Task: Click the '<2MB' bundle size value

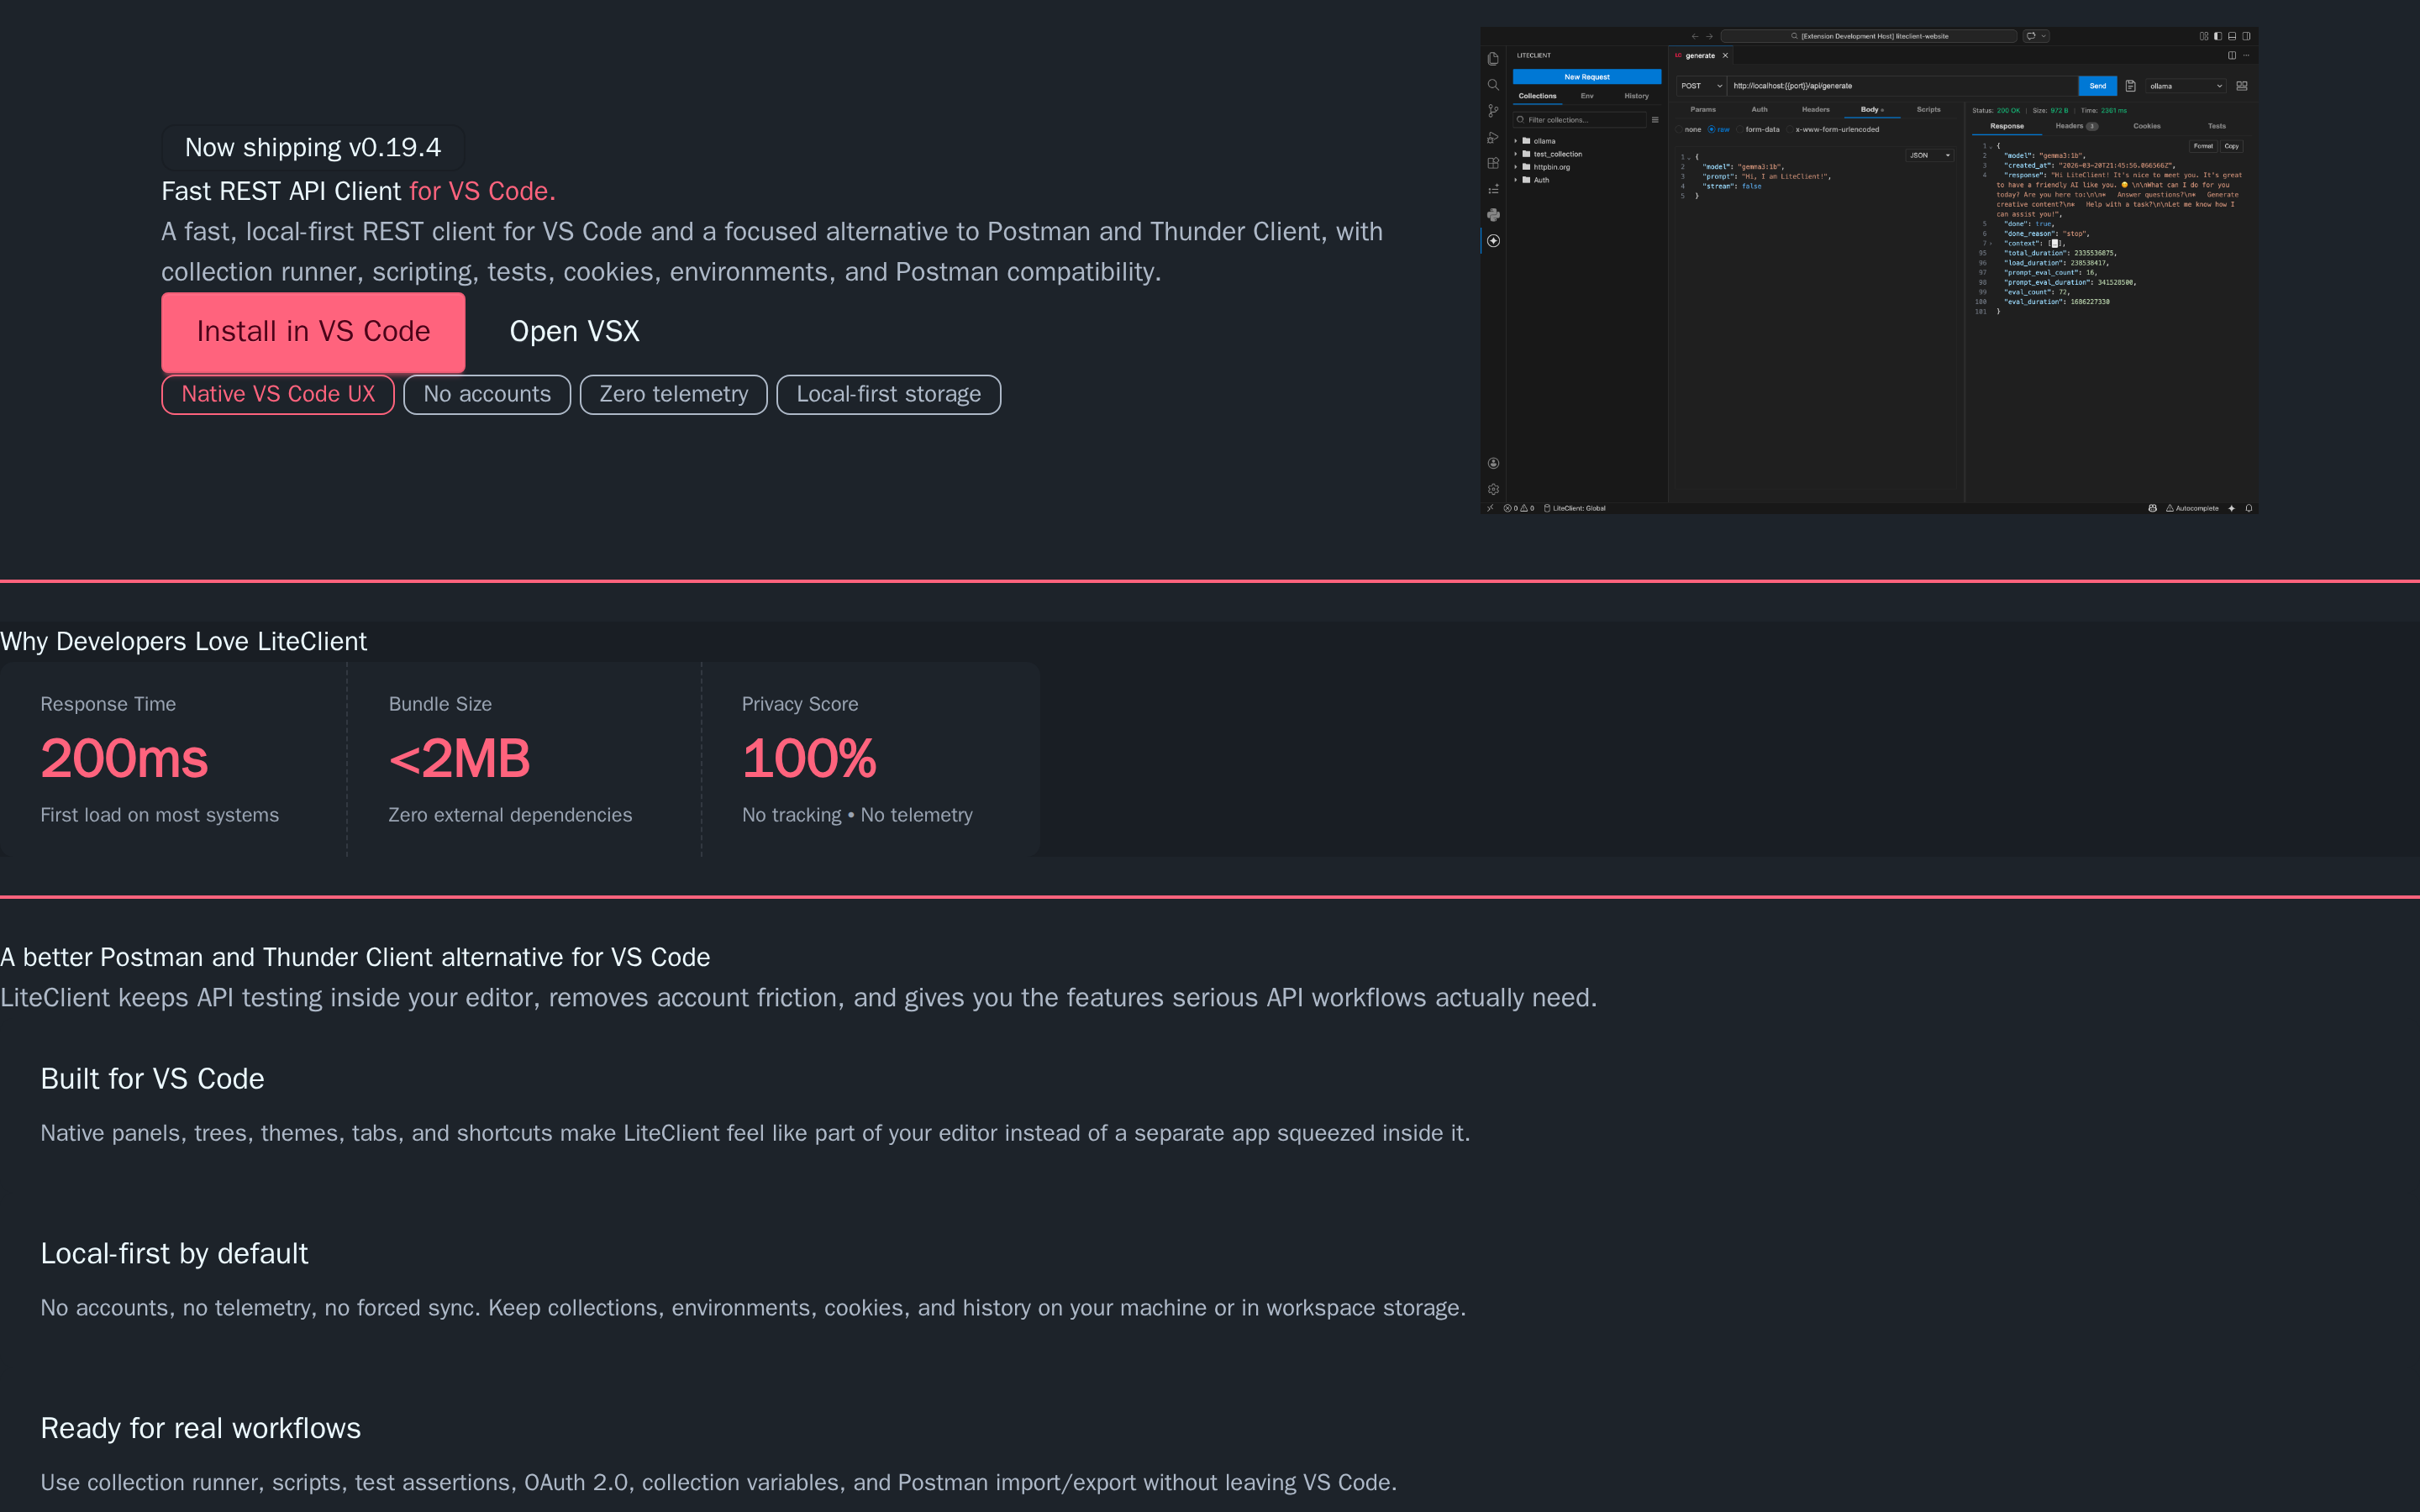Action: pos(459,758)
